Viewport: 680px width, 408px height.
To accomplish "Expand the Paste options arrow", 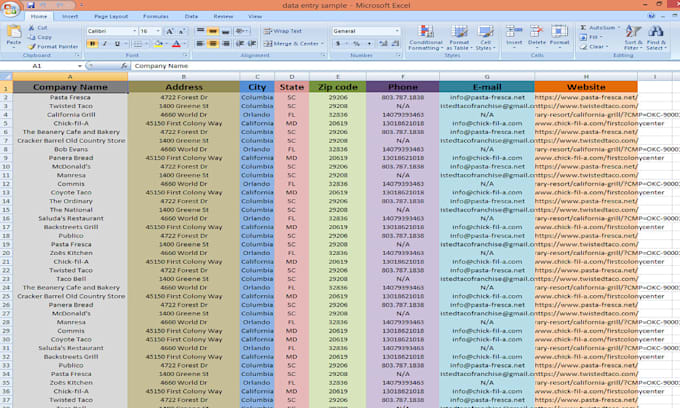I will pos(14,47).
